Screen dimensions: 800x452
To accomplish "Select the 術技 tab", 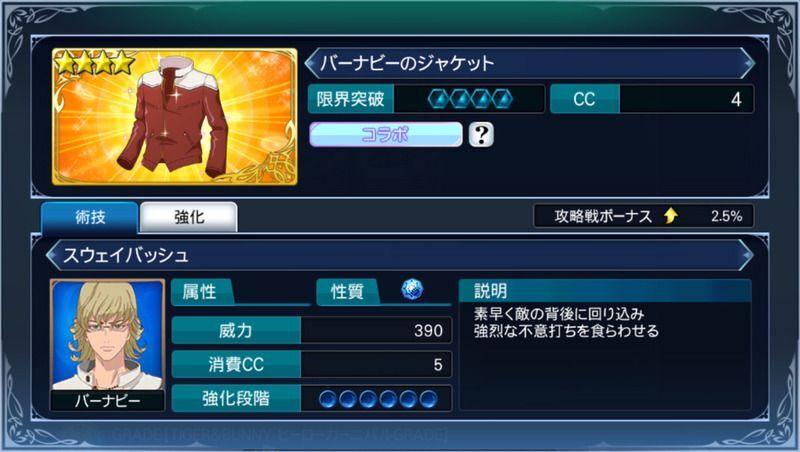I will click(90, 217).
